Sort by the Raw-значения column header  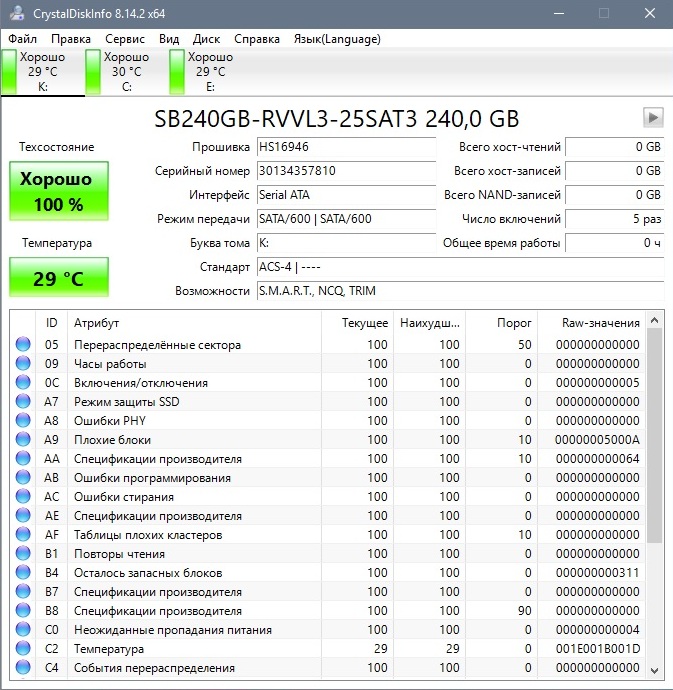point(600,323)
